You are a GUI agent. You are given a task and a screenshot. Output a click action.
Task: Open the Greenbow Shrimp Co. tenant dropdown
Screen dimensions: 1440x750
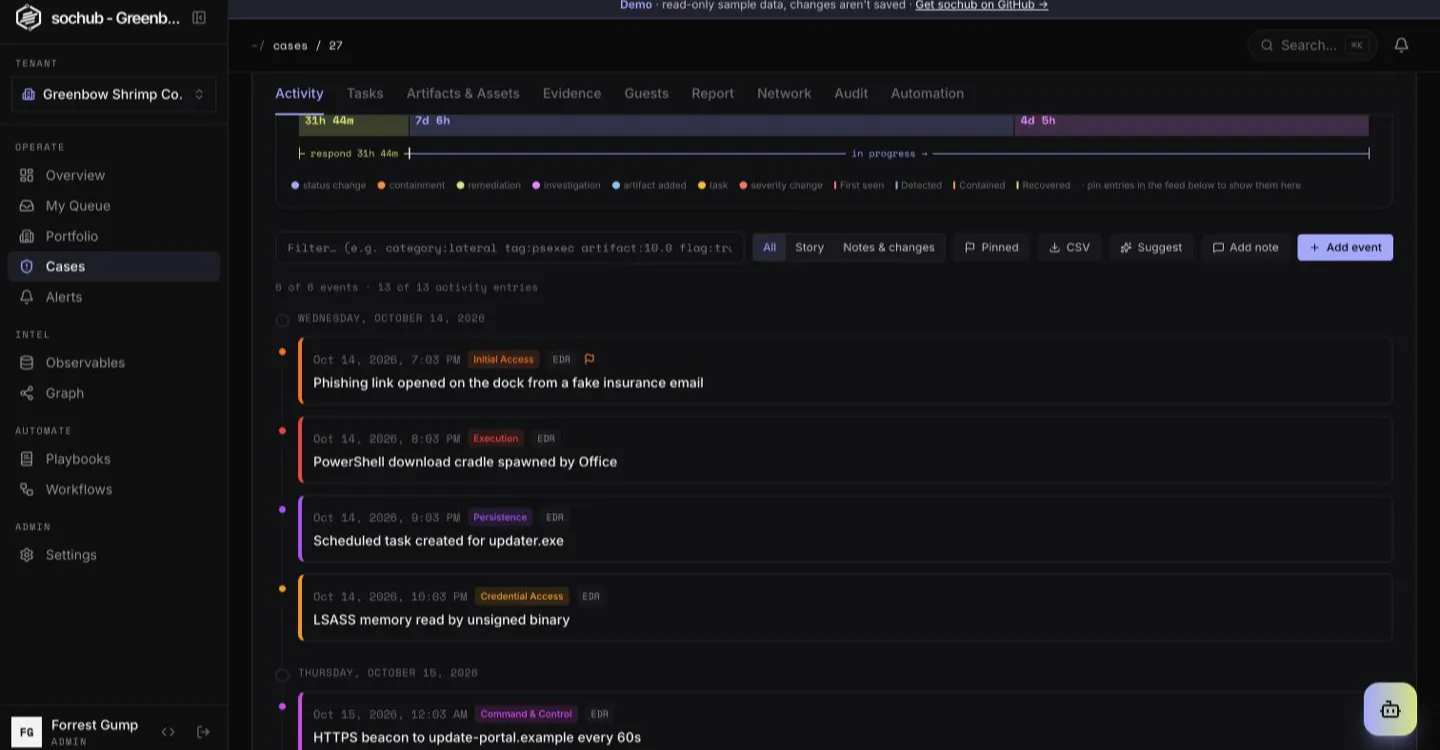(x=114, y=94)
